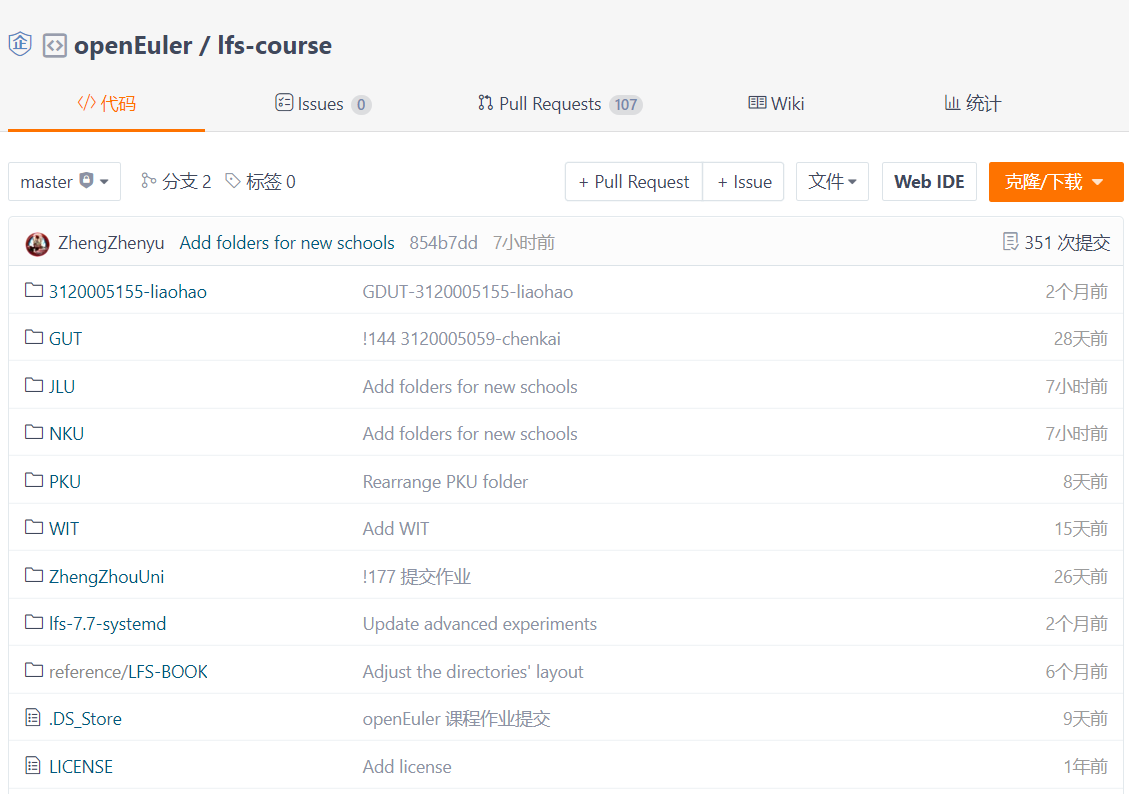
Task: Launch the Web IDE button
Action: (929, 182)
